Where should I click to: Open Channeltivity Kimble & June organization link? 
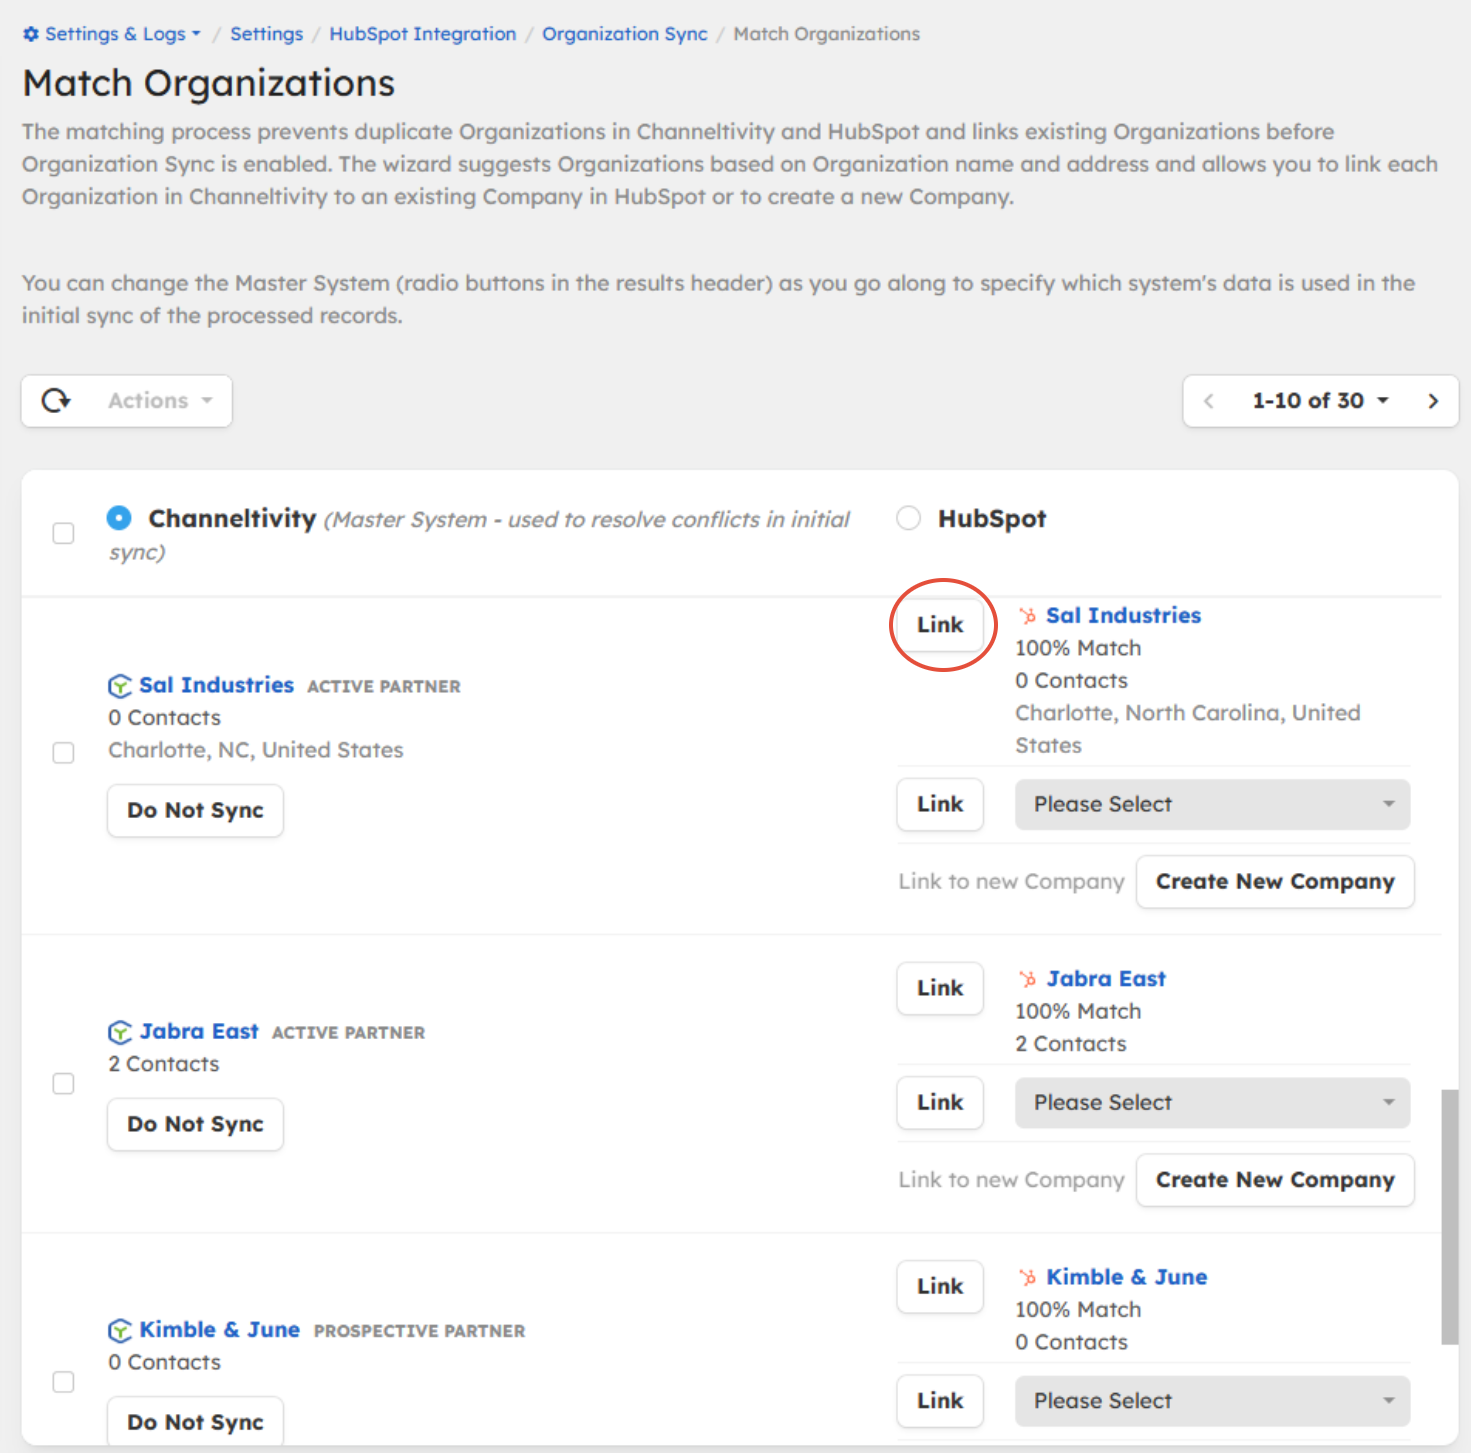[219, 1330]
